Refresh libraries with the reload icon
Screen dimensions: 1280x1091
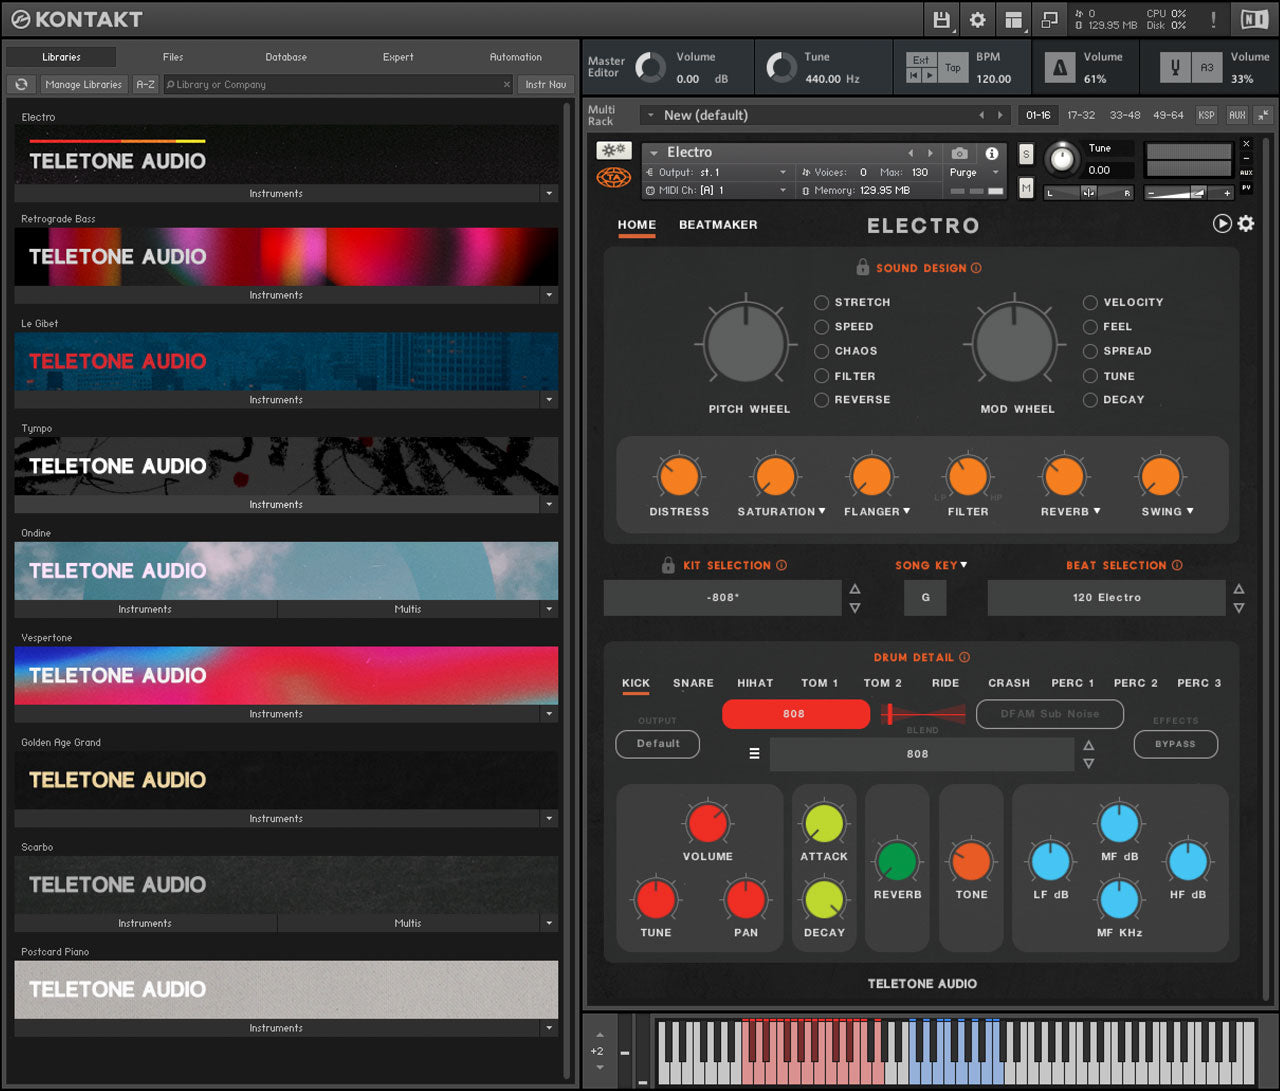pos(21,85)
